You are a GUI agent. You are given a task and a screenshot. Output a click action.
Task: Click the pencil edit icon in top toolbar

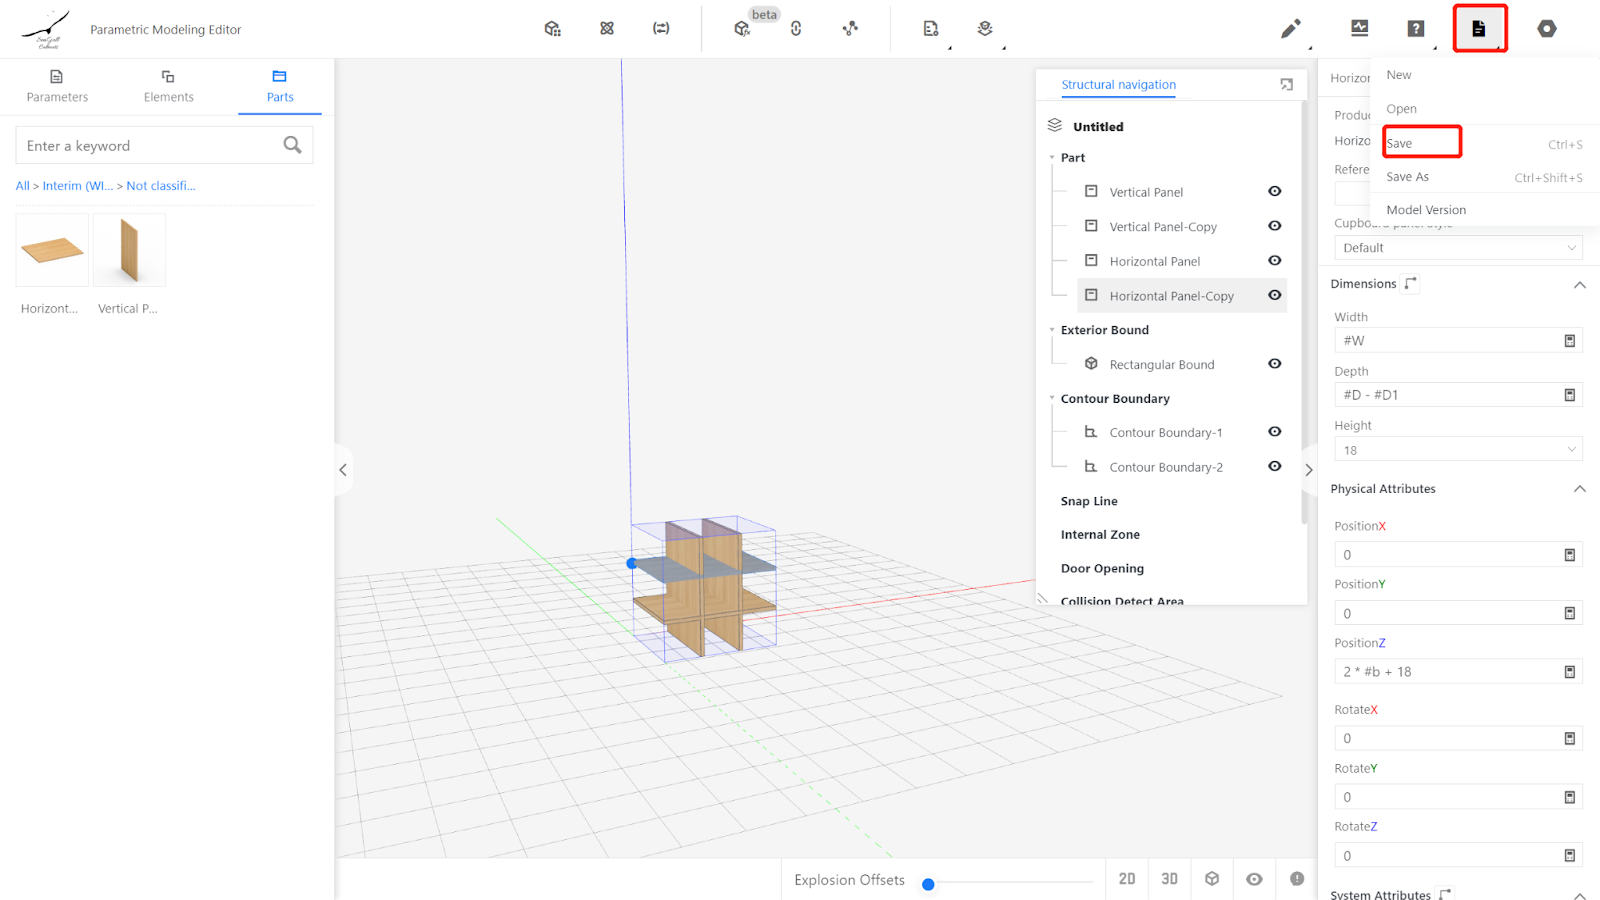(x=1290, y=29)
